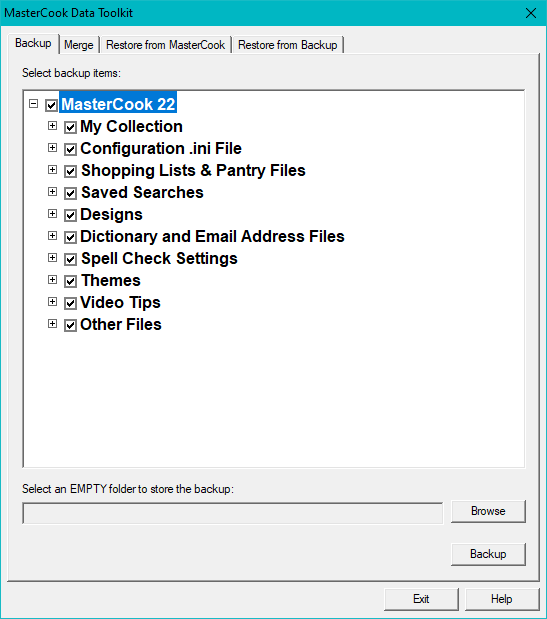Expand the Configuration .ini File node
Viewport: 547px width, 619px height.
tap(52, 148)
